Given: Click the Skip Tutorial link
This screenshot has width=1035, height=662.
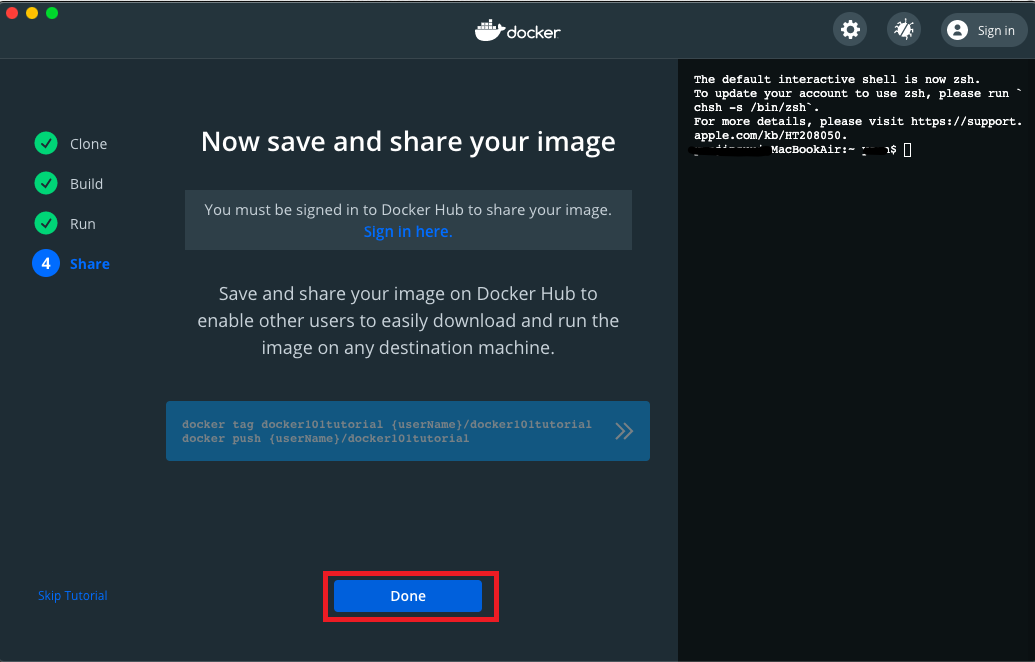Looking at the screenshot, I should tap(73, 595).
